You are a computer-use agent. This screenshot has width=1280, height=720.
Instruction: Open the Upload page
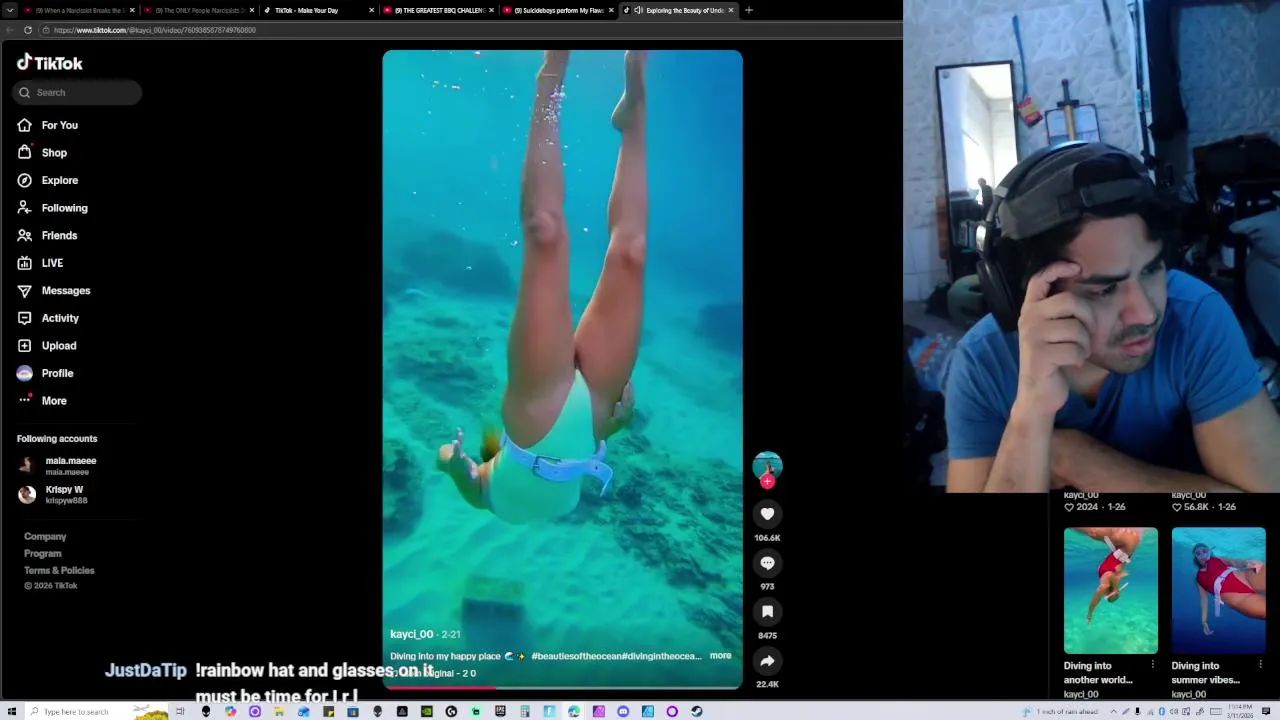46,345
